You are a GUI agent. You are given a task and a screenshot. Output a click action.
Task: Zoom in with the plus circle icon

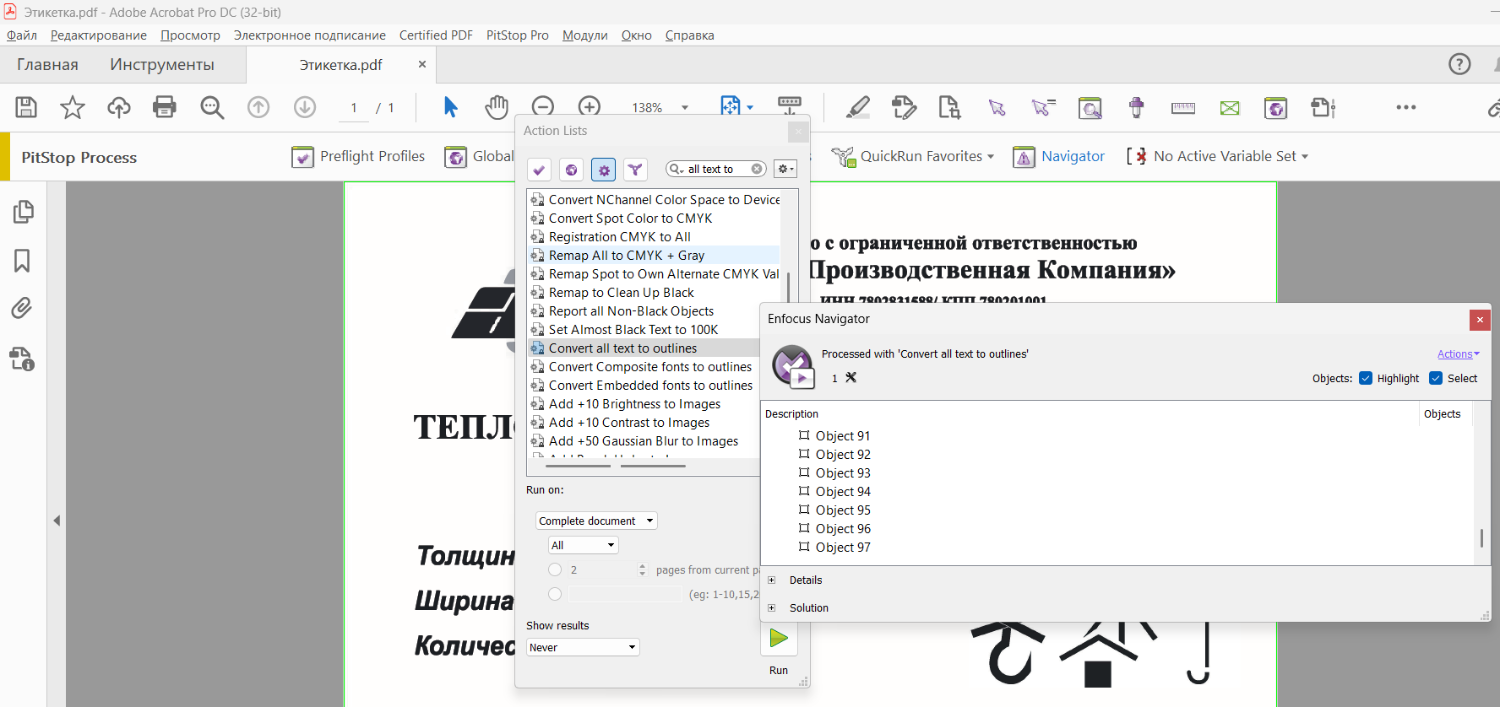click(590, 107)
